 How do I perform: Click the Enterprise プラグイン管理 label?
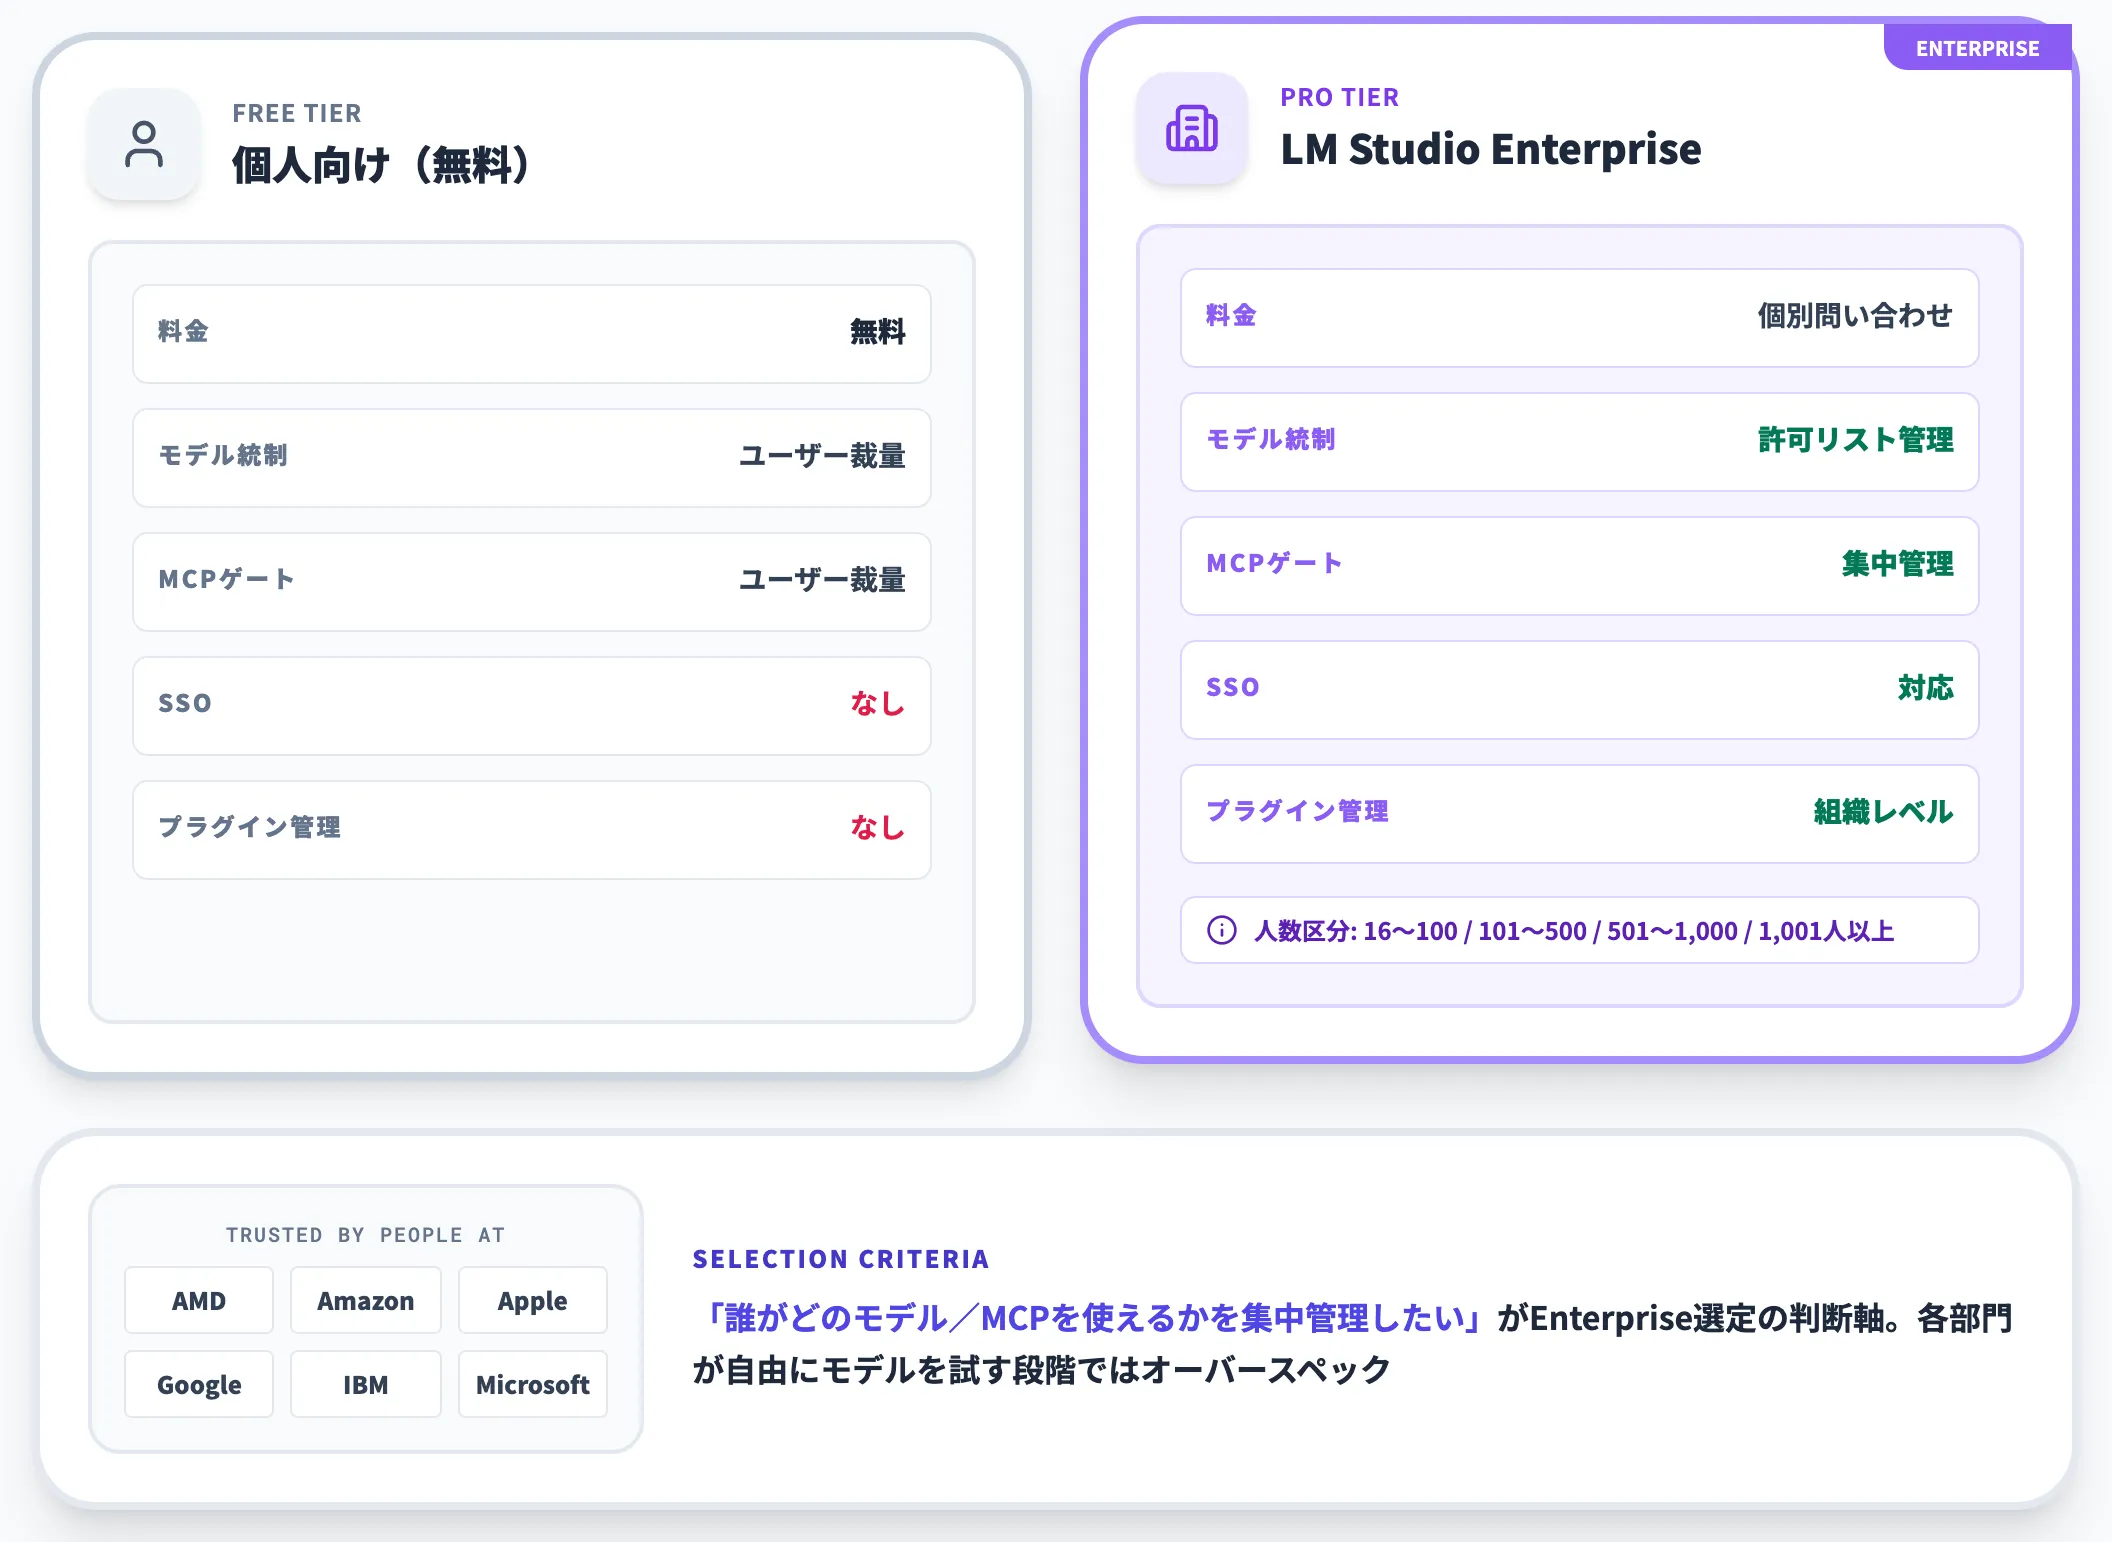pos(1298,812)
